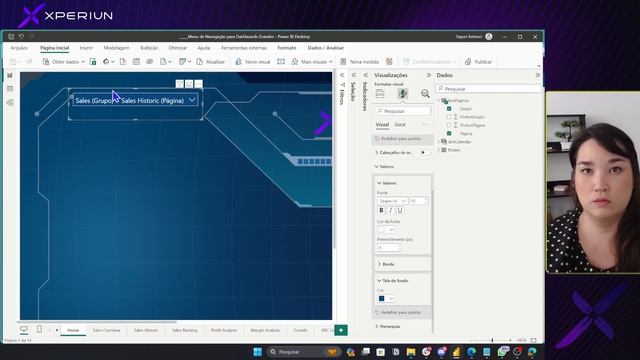Switch to the Modelagem ribbon tab
Image resolution: width=640 pixels, height=360 pixels.
[116, 48]
